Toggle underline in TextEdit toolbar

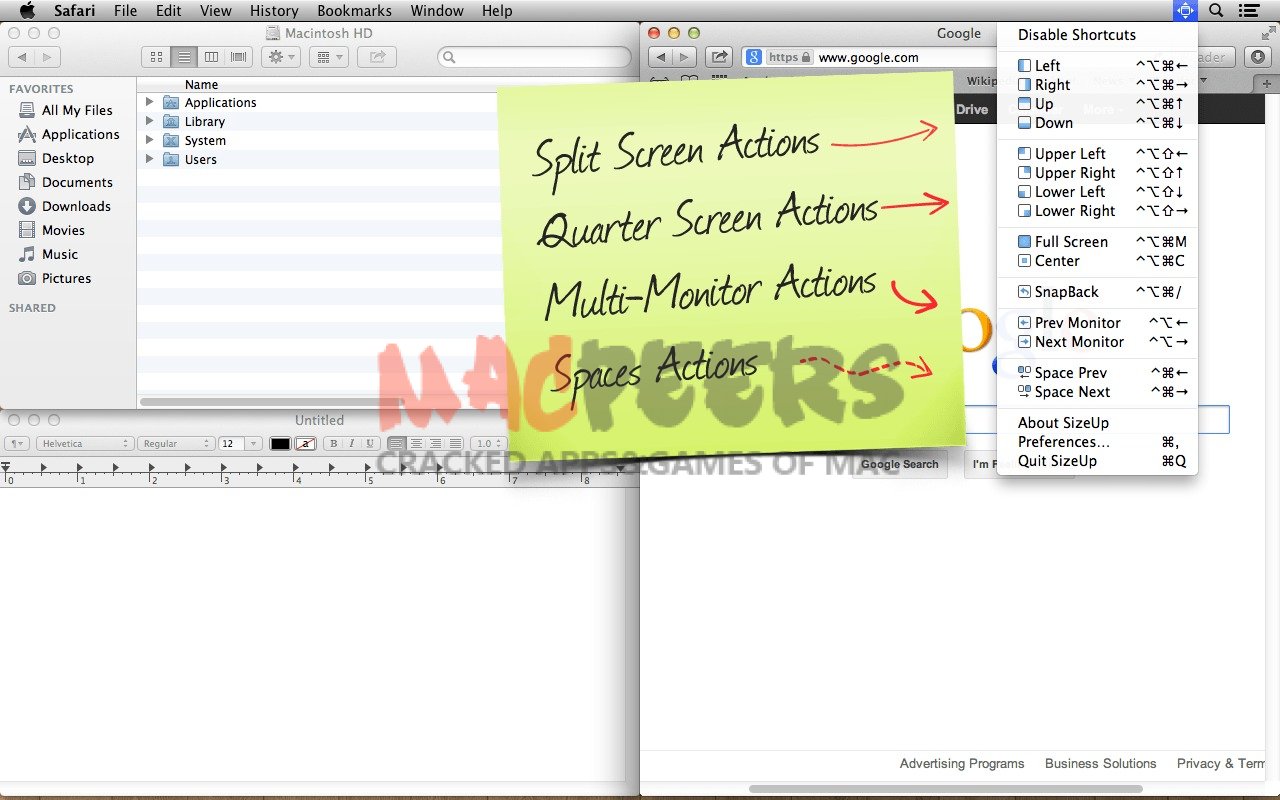[x=369, y=444]
